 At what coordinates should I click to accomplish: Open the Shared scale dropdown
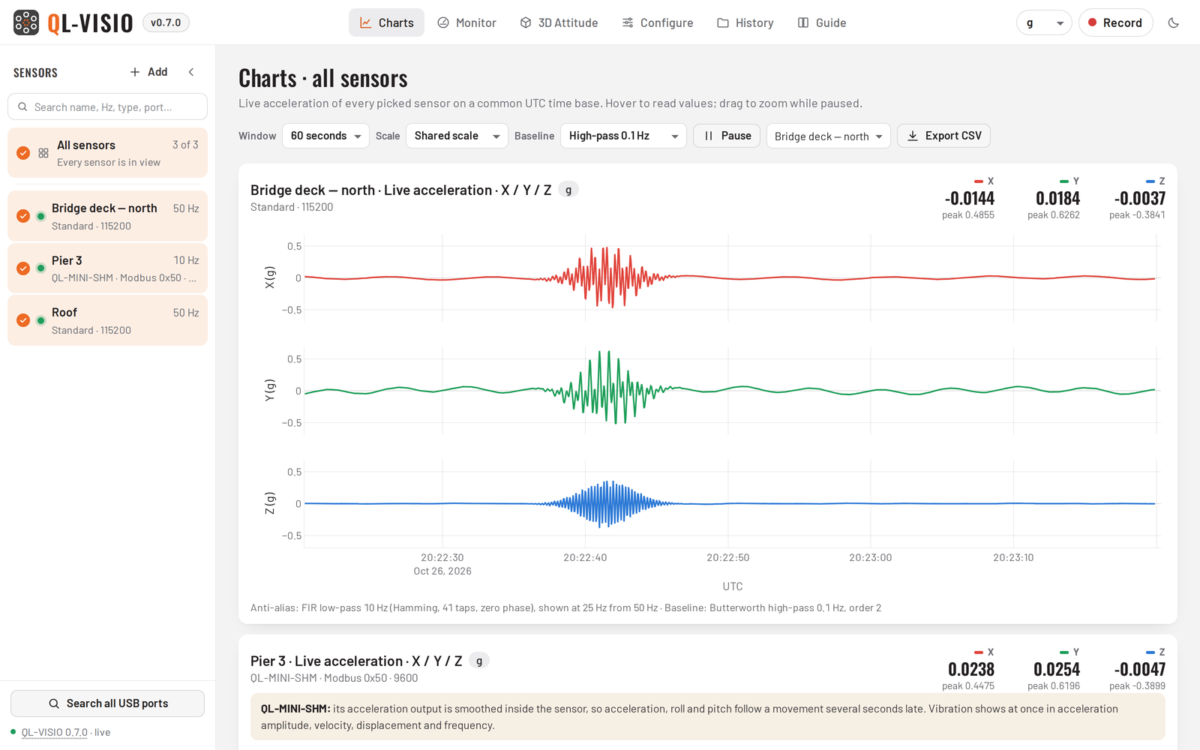pos(457,136)
